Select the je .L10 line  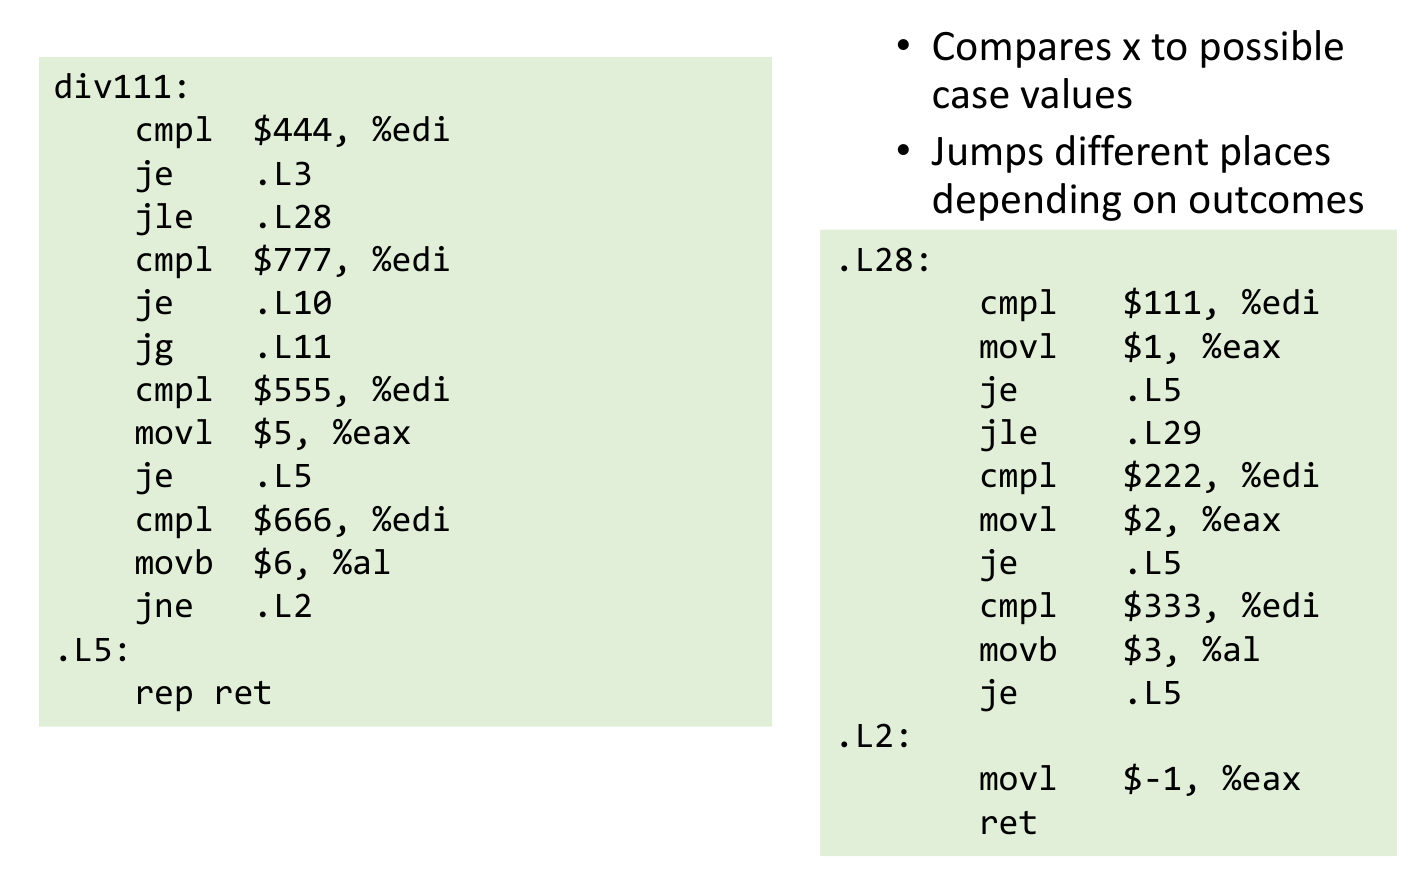(233, 303)
